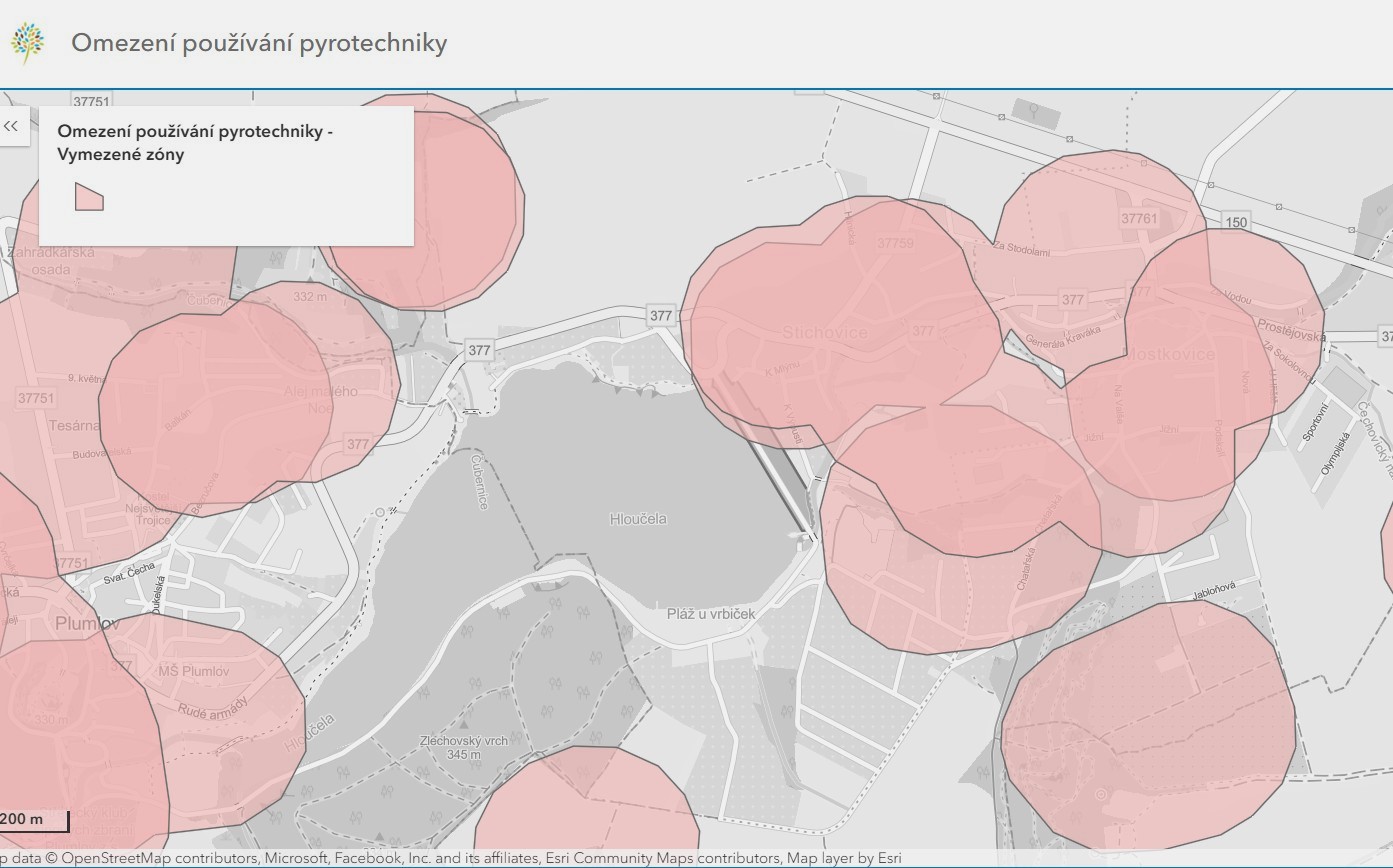
Task: Click the 37759 road shield in Stichovice
Action: point(895,243)
